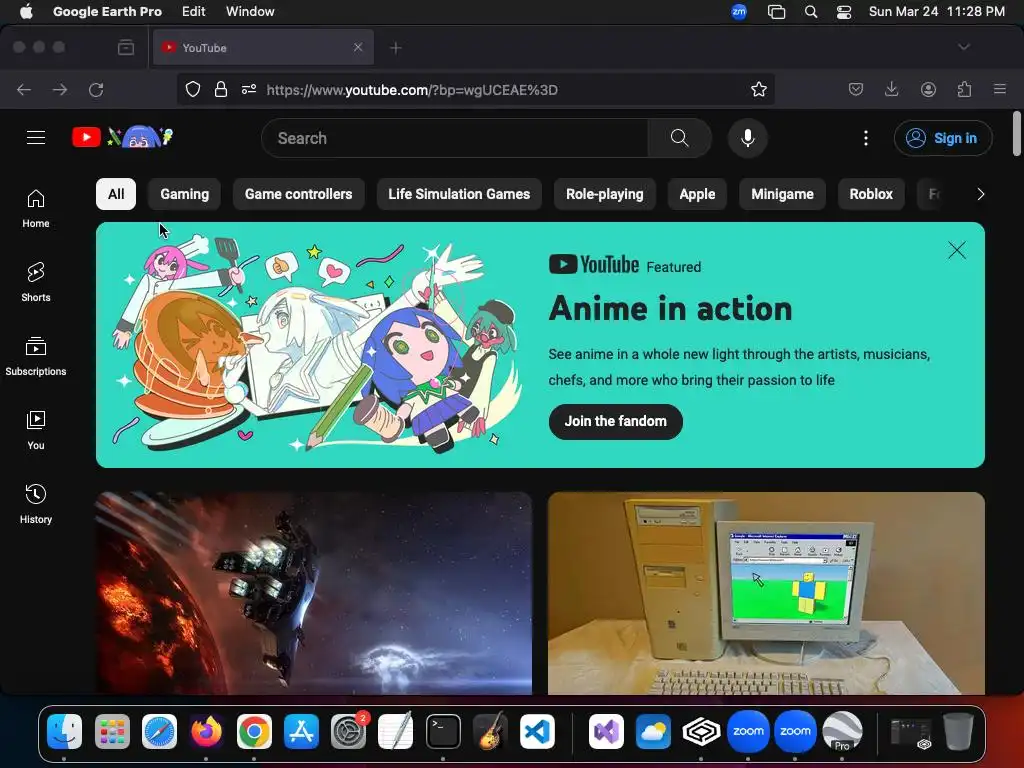Select the All filter chip

pyautogui.click(x=116, y=194)
